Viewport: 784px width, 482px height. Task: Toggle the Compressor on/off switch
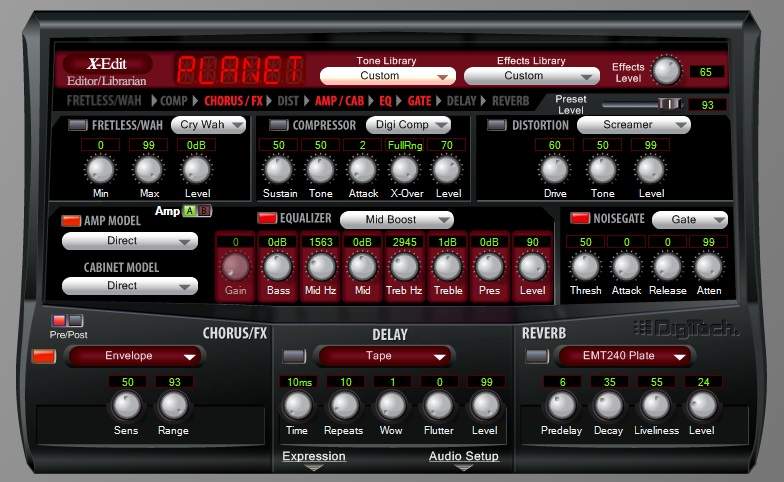point(278,125)
